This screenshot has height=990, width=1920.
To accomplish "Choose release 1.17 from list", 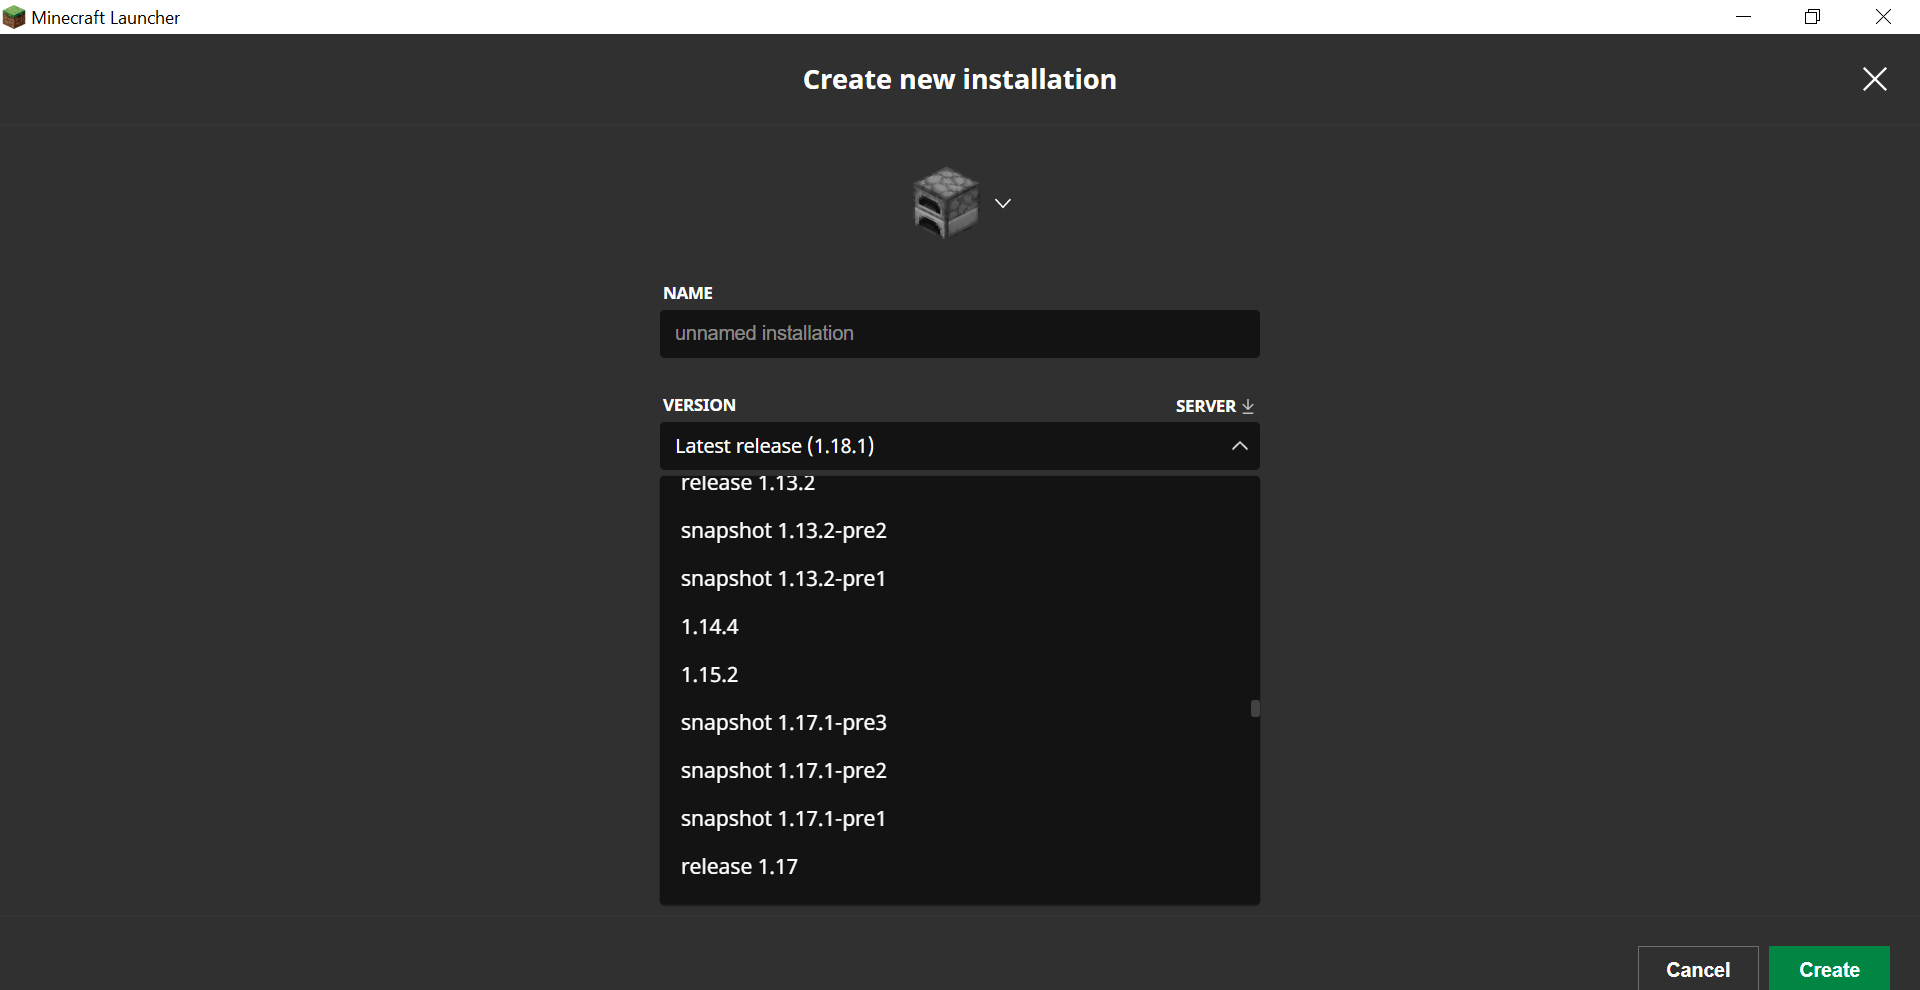I will tap(739, 867).
